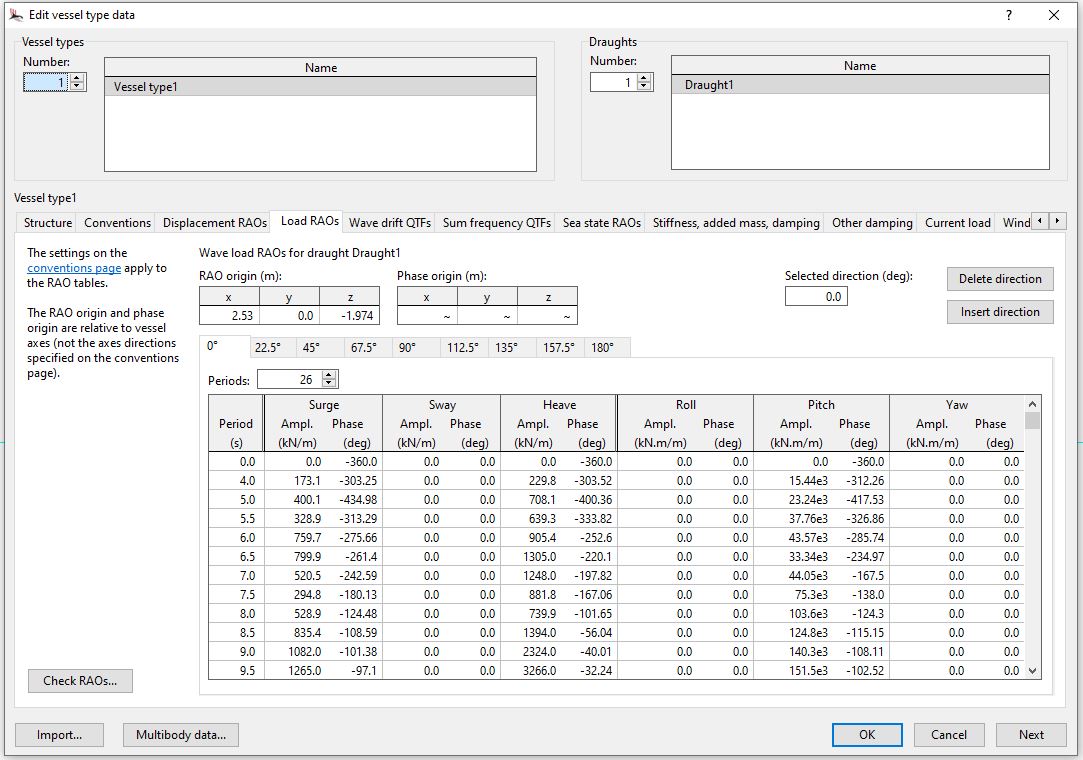Click the Periods value field

click(289, 379)
